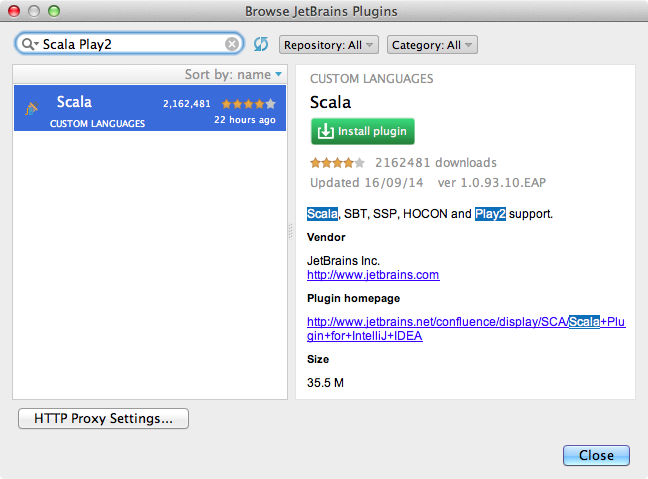Click 'Updated 16/09/14' text
The height and width of the screenshot is (479, 648).
pyautogui.click(x=367, y=183)
